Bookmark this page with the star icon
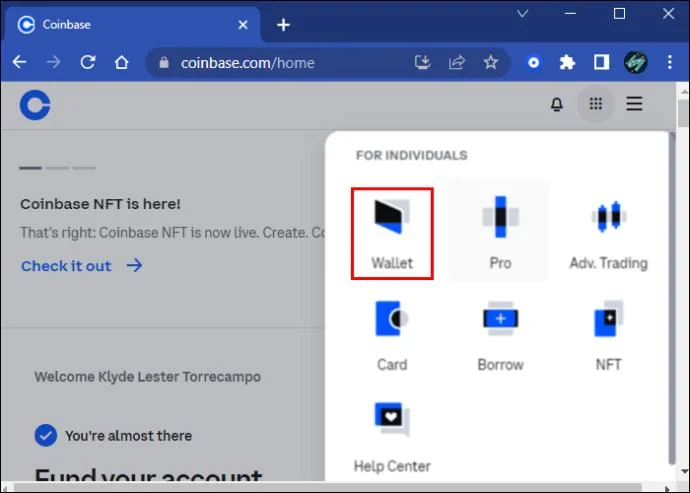The image size is (690, 493). pyautogui.click(x=491, y=63)
